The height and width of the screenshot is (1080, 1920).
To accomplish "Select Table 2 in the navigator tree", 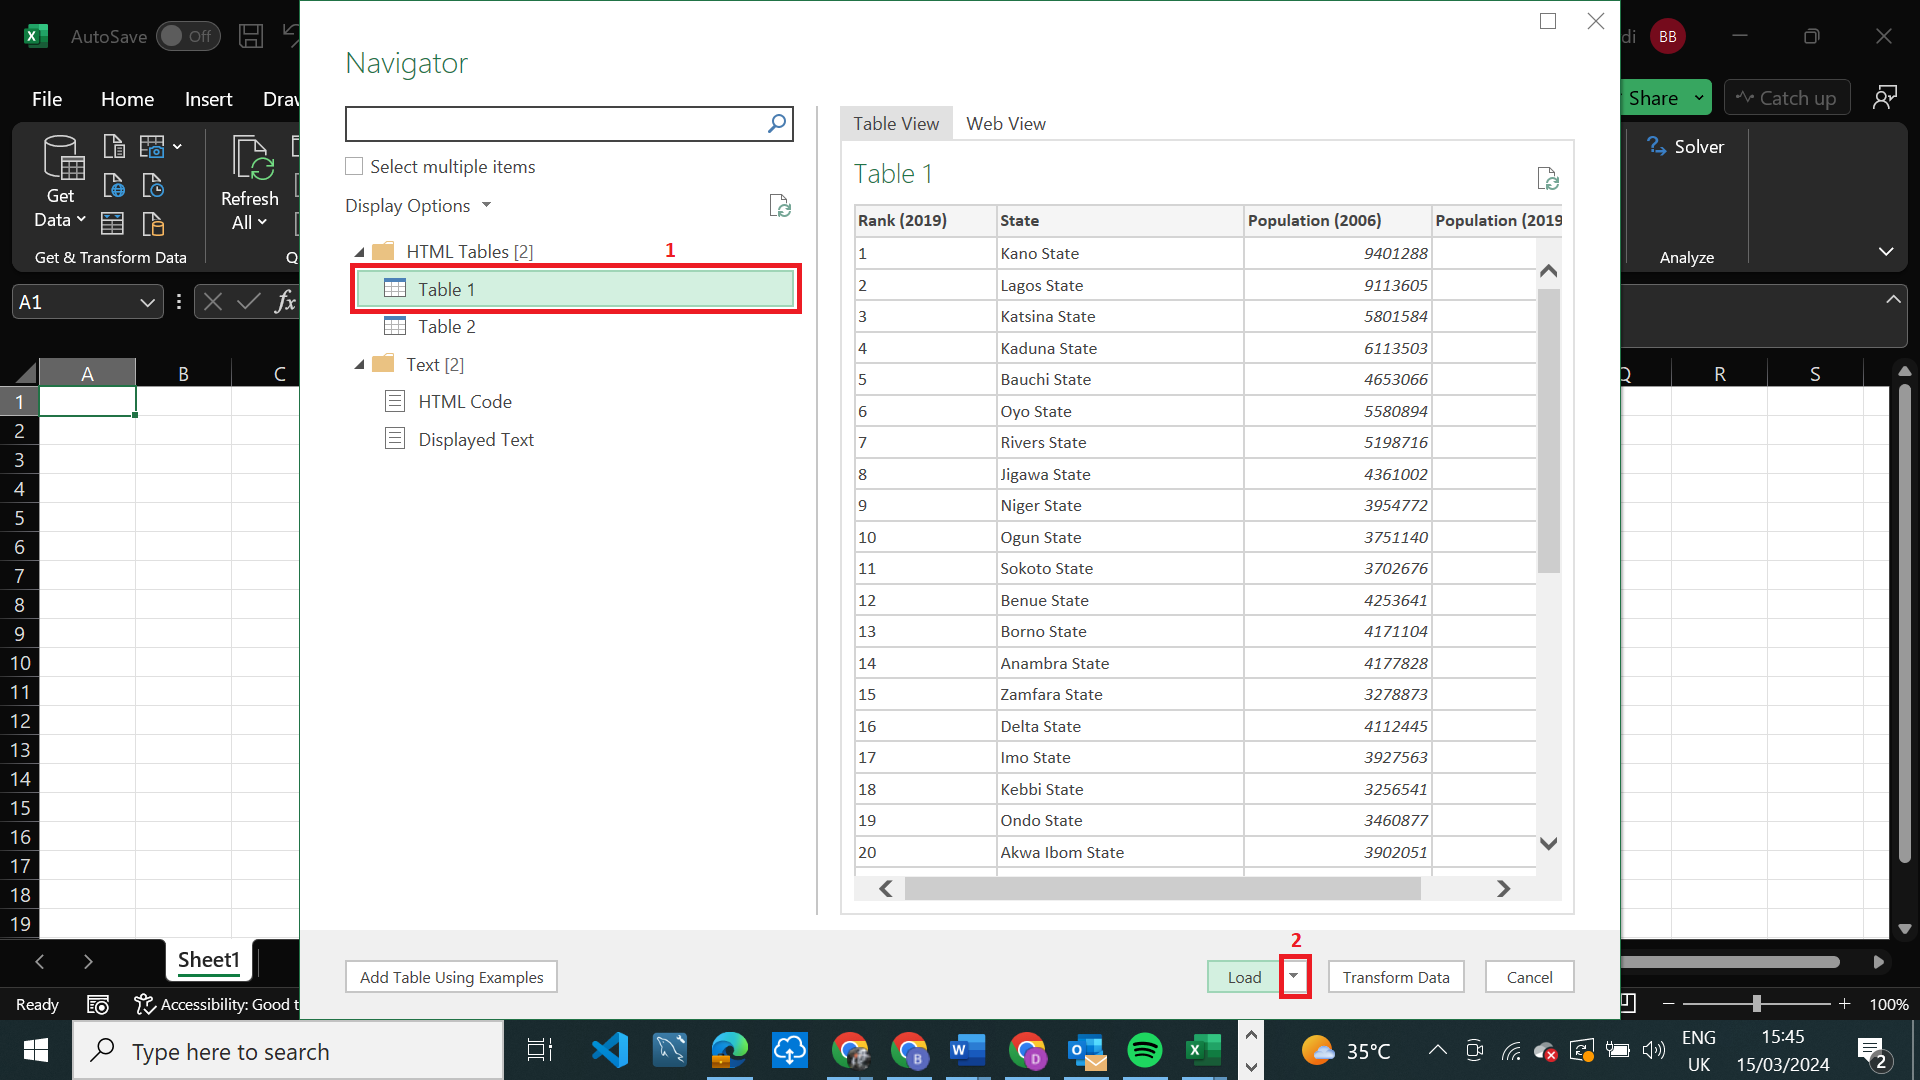I will (x=446, y=327).
